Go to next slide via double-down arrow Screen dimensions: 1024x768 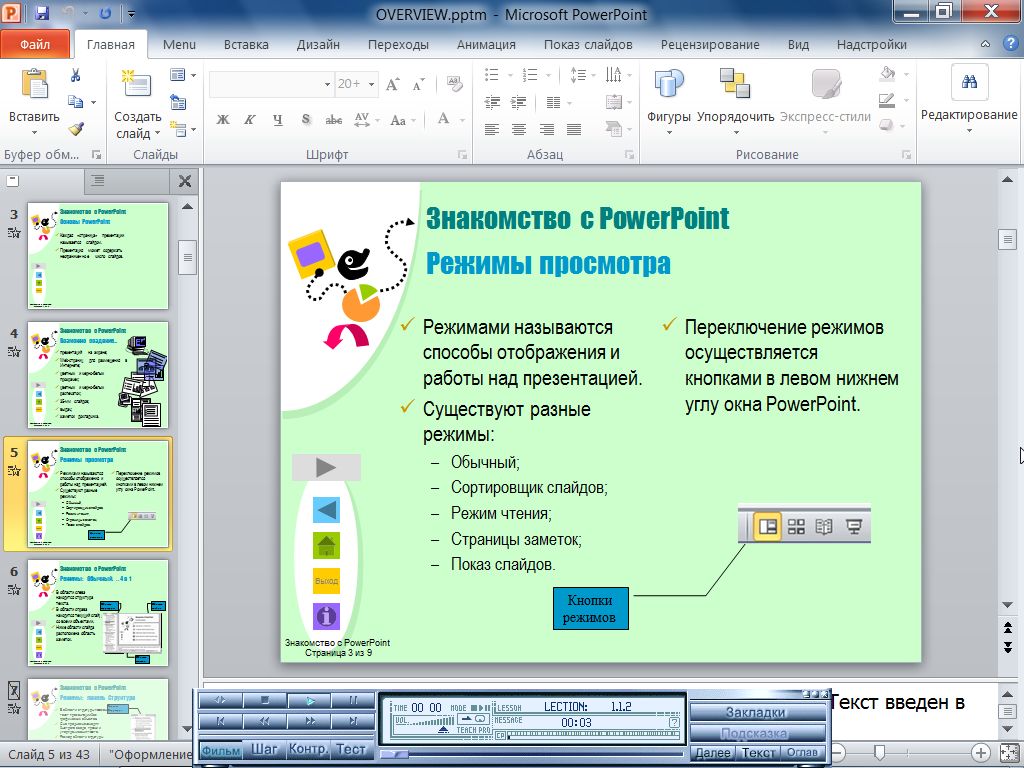point(1008,647)
